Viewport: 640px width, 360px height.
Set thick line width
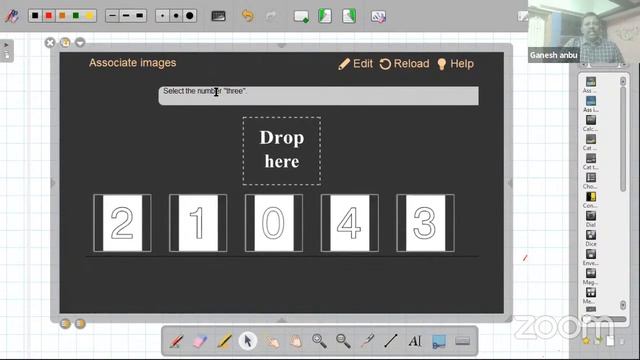click(x=140, y=16)
